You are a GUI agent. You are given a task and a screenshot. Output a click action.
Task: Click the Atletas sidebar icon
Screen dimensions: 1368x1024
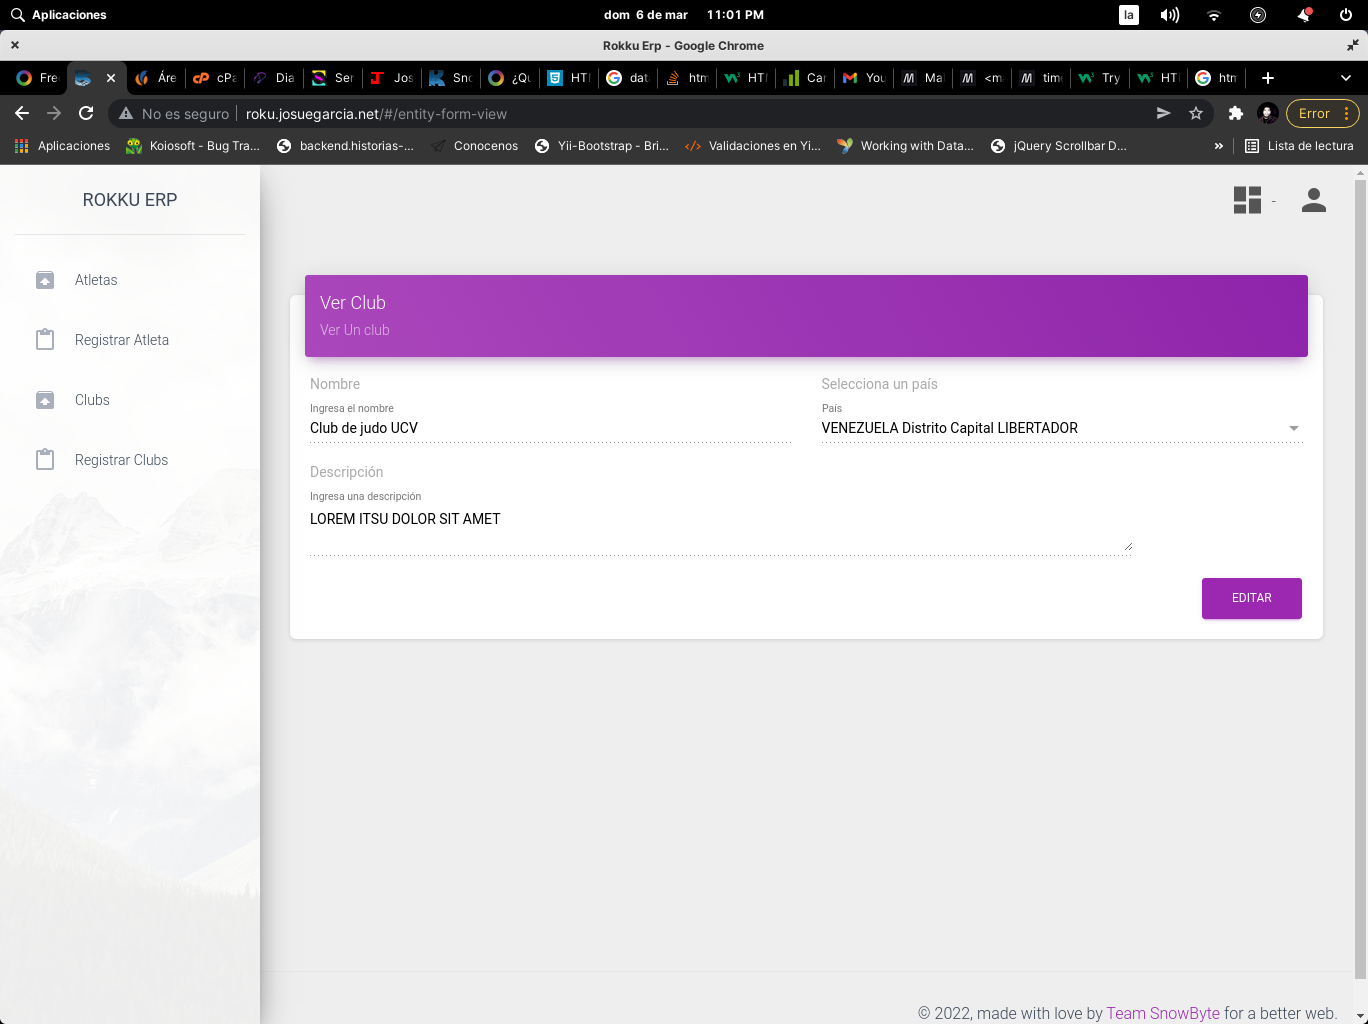(x=45, y=280)
